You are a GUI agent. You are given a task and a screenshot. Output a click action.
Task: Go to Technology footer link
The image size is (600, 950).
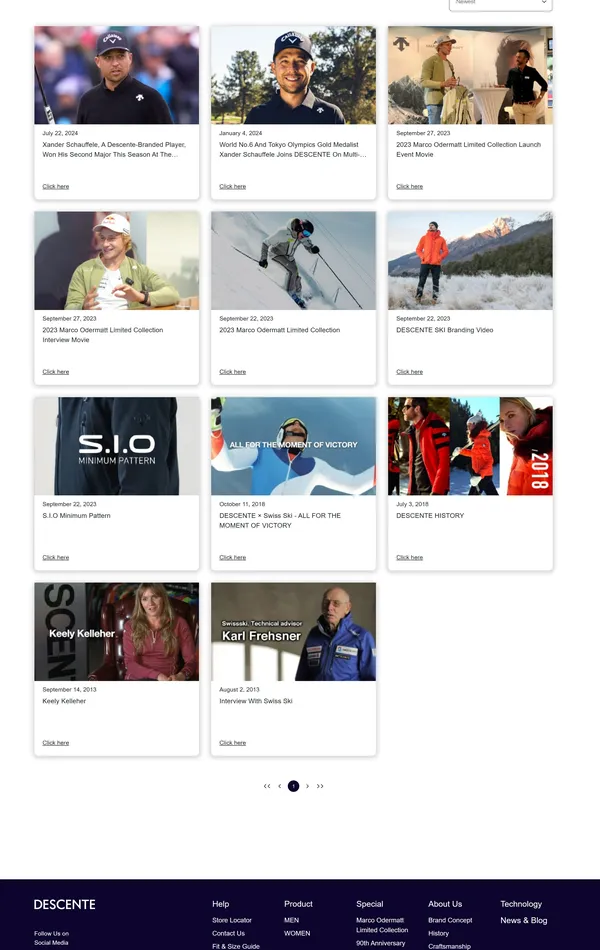coord(521,904)
